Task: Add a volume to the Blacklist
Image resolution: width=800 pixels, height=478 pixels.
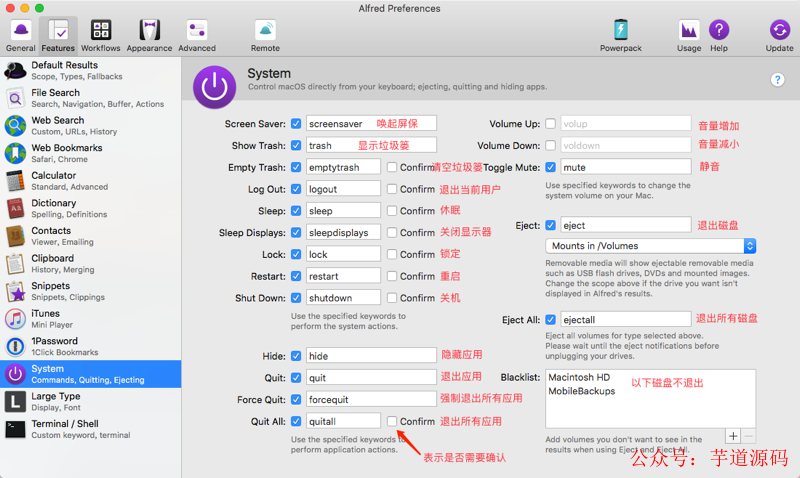Action: pos(733,436)
